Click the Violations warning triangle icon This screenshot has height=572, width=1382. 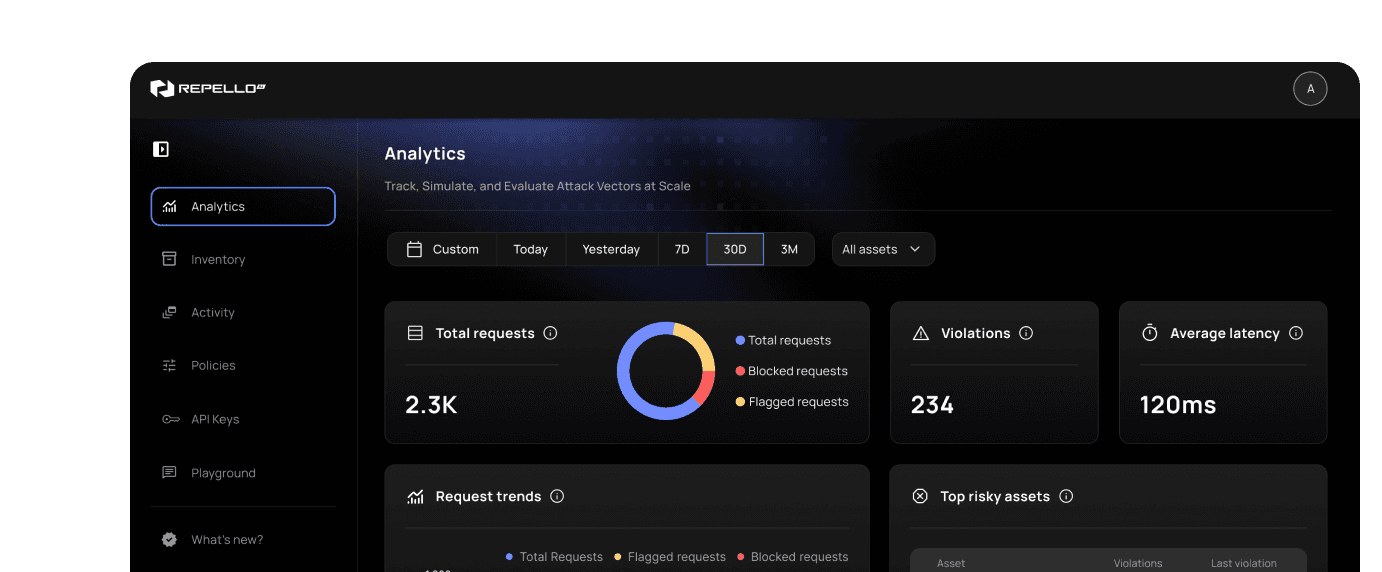[x=921, y=334]
